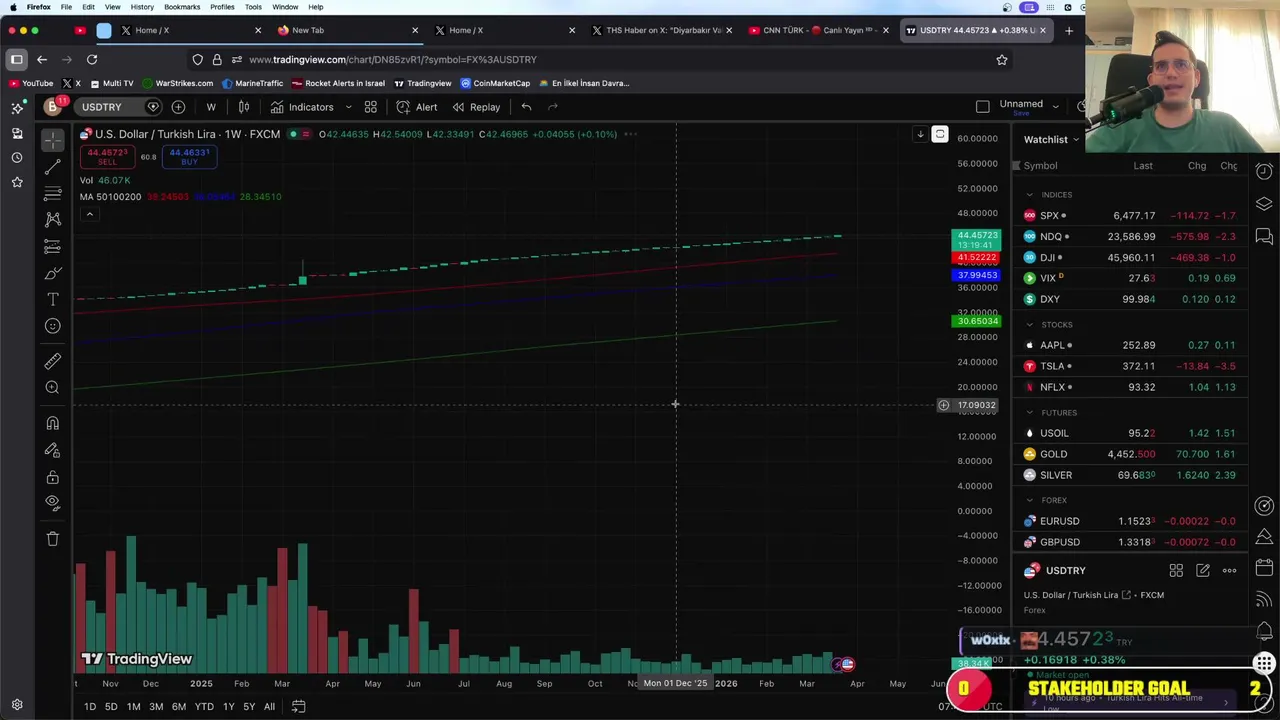Open the alerts clock icon in the right sidebar
This screenshot has height=720, width=1280.
1264,172
